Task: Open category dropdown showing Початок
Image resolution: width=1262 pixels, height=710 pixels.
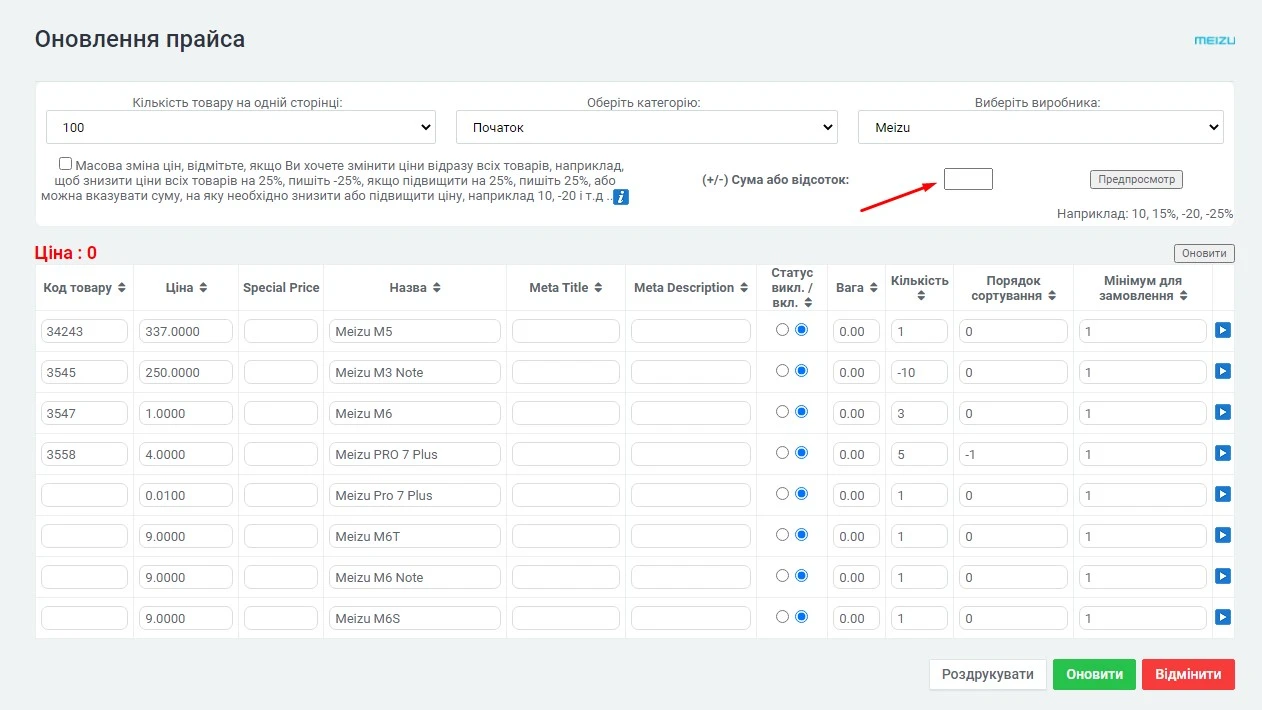Action: pyautogui.click(x=646, y=127)
